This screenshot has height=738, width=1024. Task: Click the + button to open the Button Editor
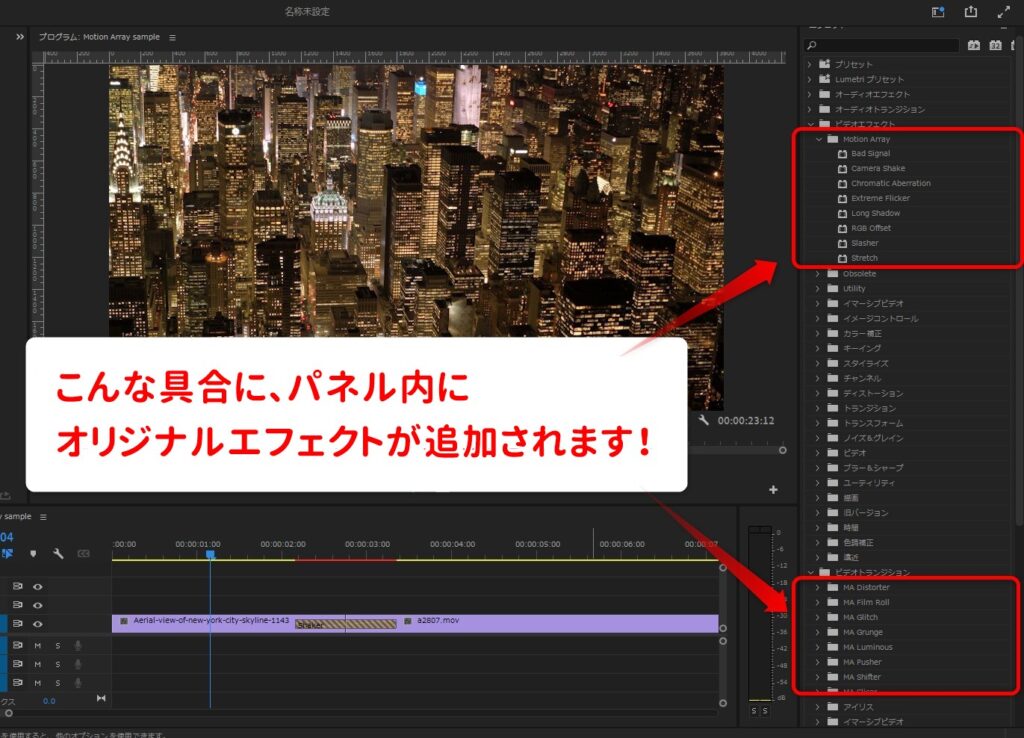click(x=773, y=490)
